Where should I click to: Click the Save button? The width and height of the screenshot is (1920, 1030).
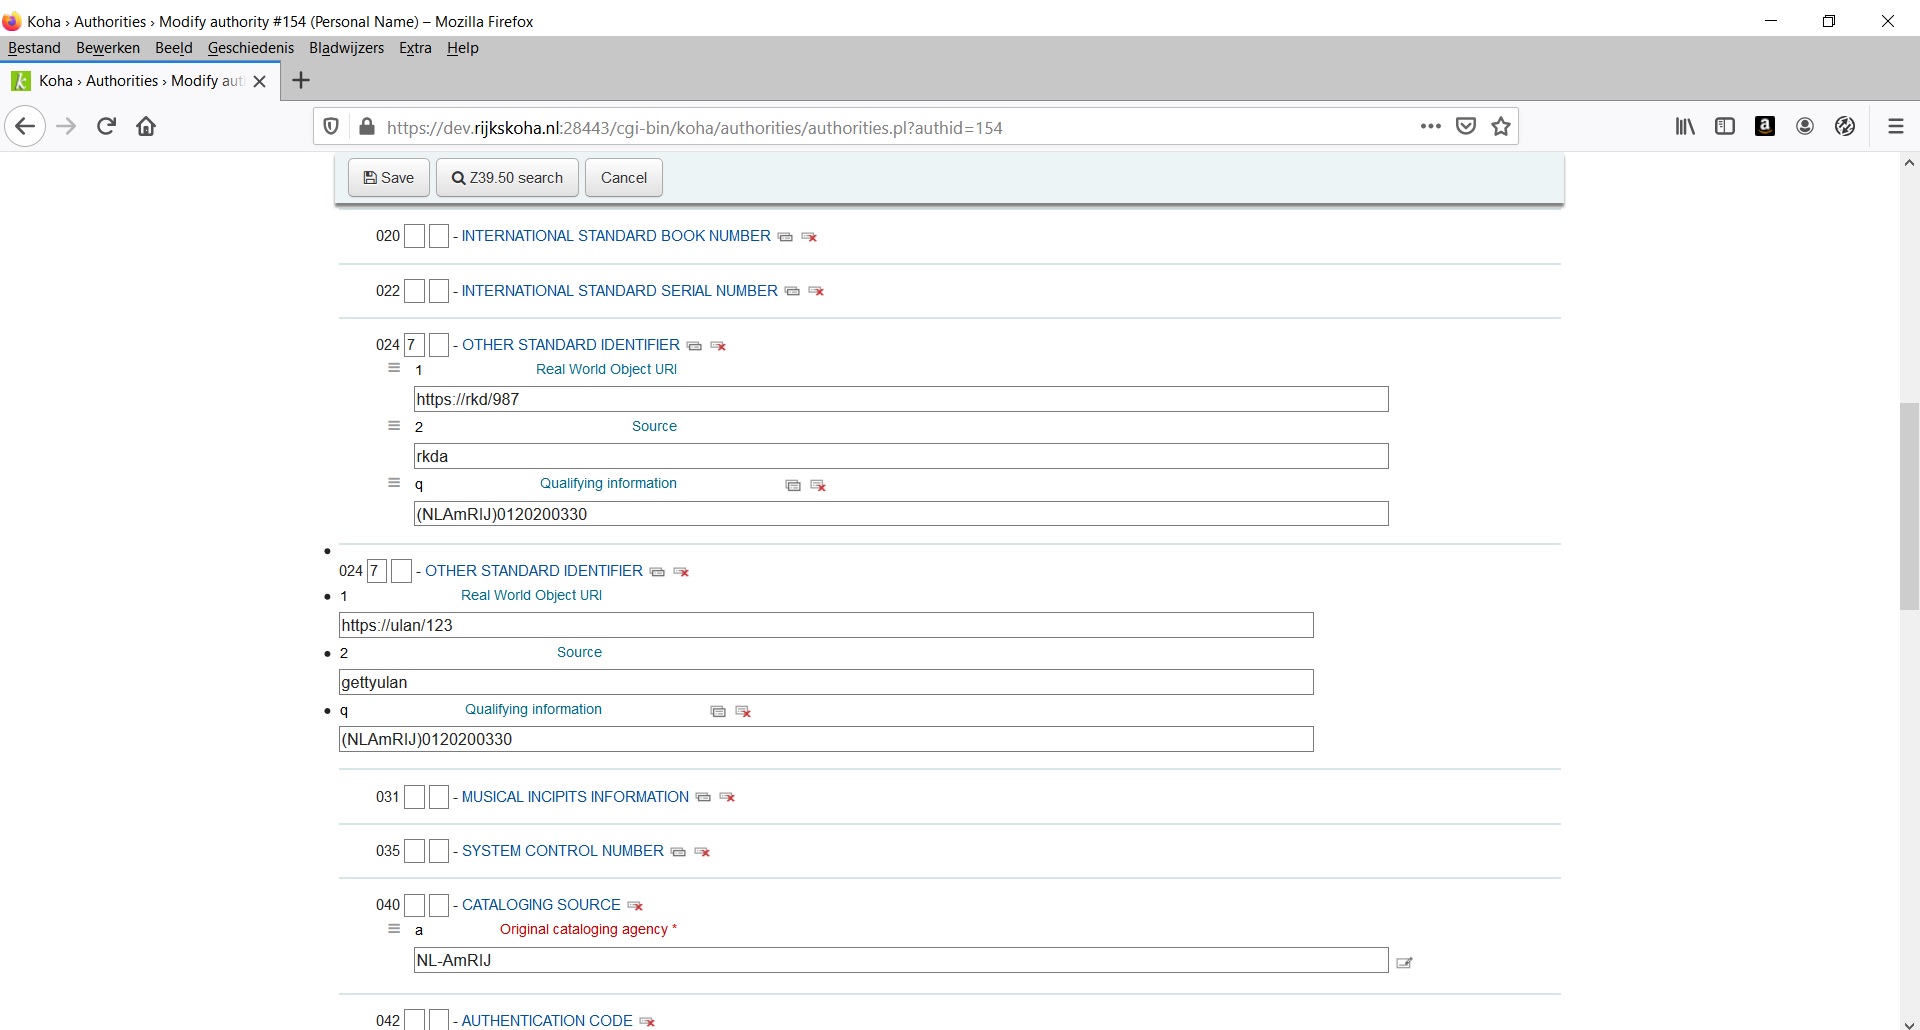pyautogui.click(x=388, y=178)
